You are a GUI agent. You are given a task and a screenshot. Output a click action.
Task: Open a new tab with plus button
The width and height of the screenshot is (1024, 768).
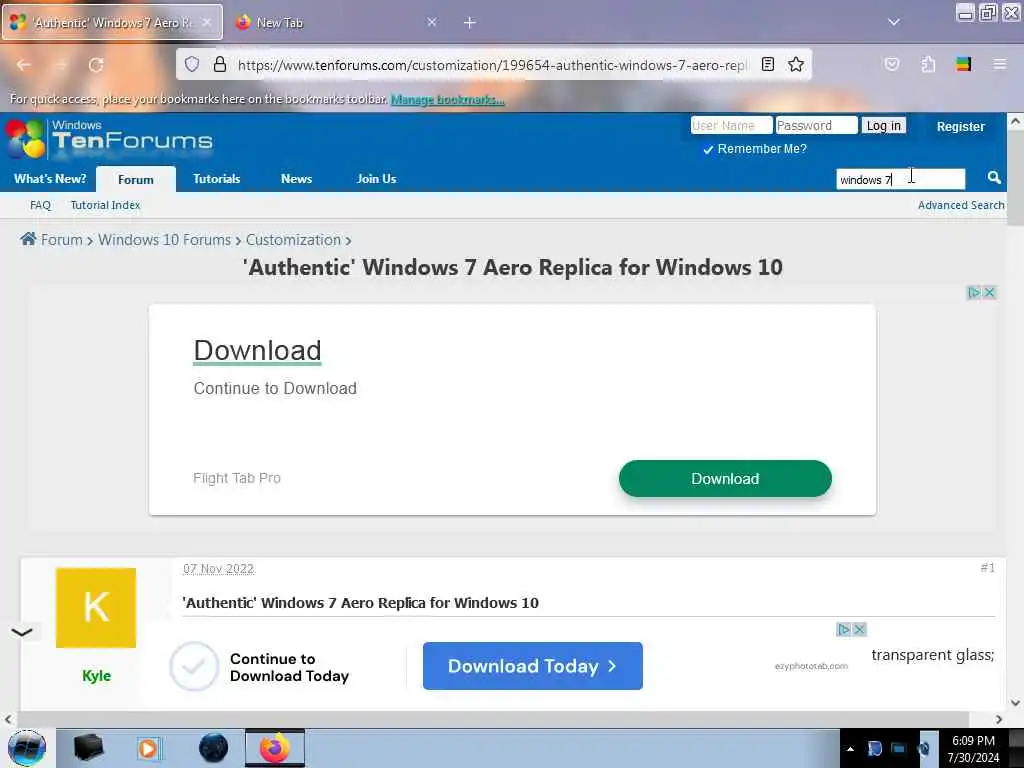tap(470, 23)
